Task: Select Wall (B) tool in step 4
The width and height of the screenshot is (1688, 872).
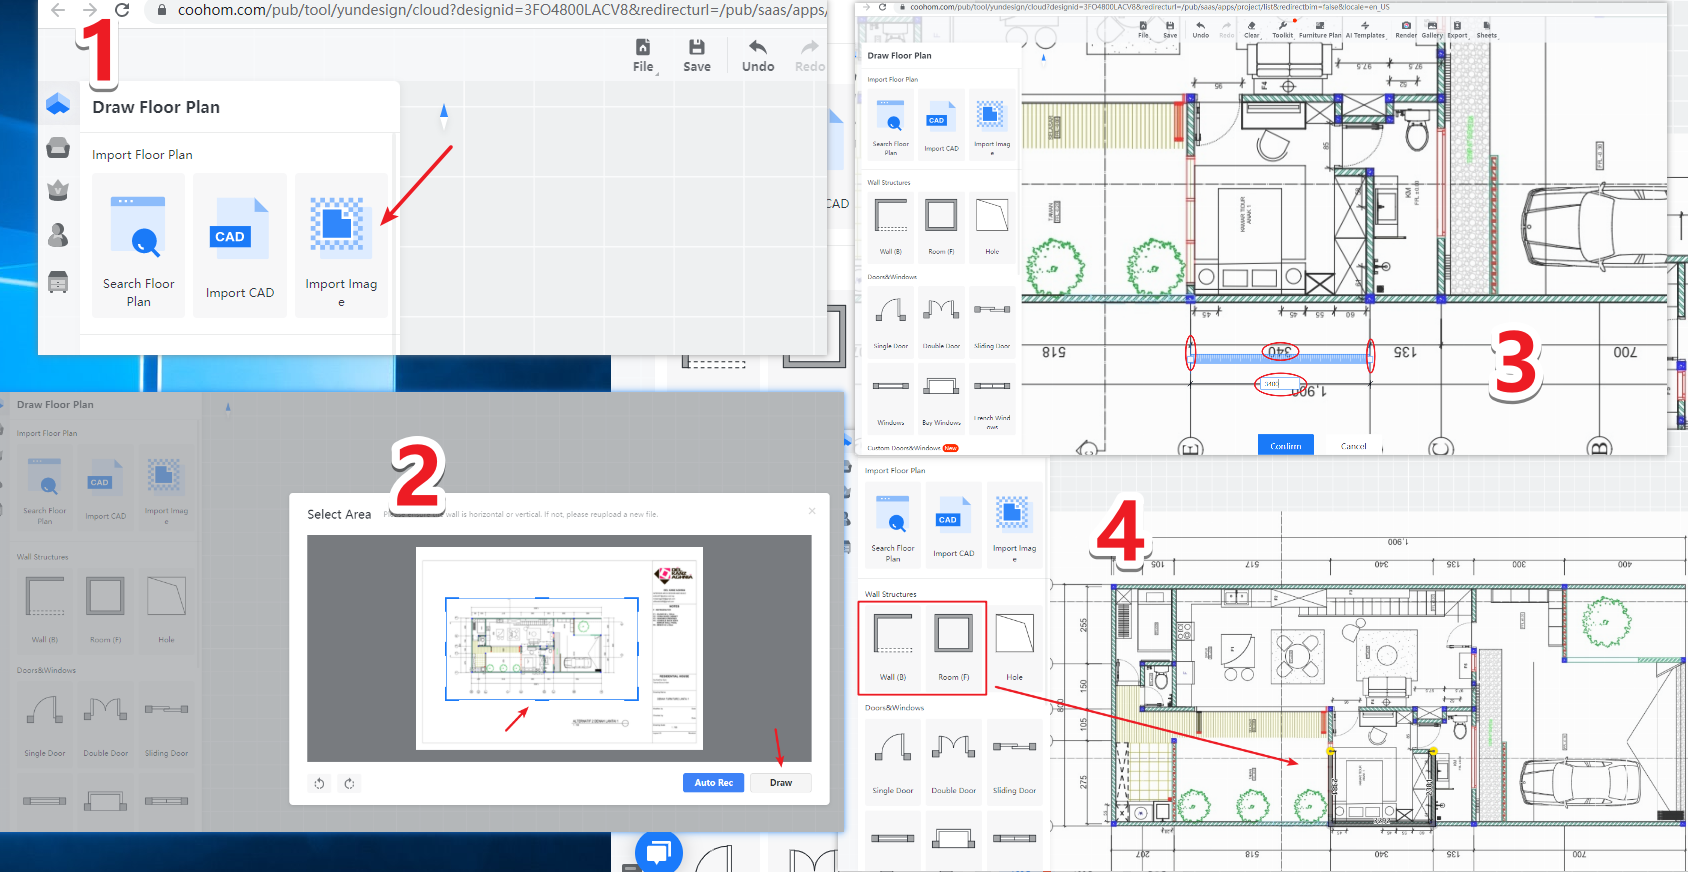Action: (x=893, y=647)
